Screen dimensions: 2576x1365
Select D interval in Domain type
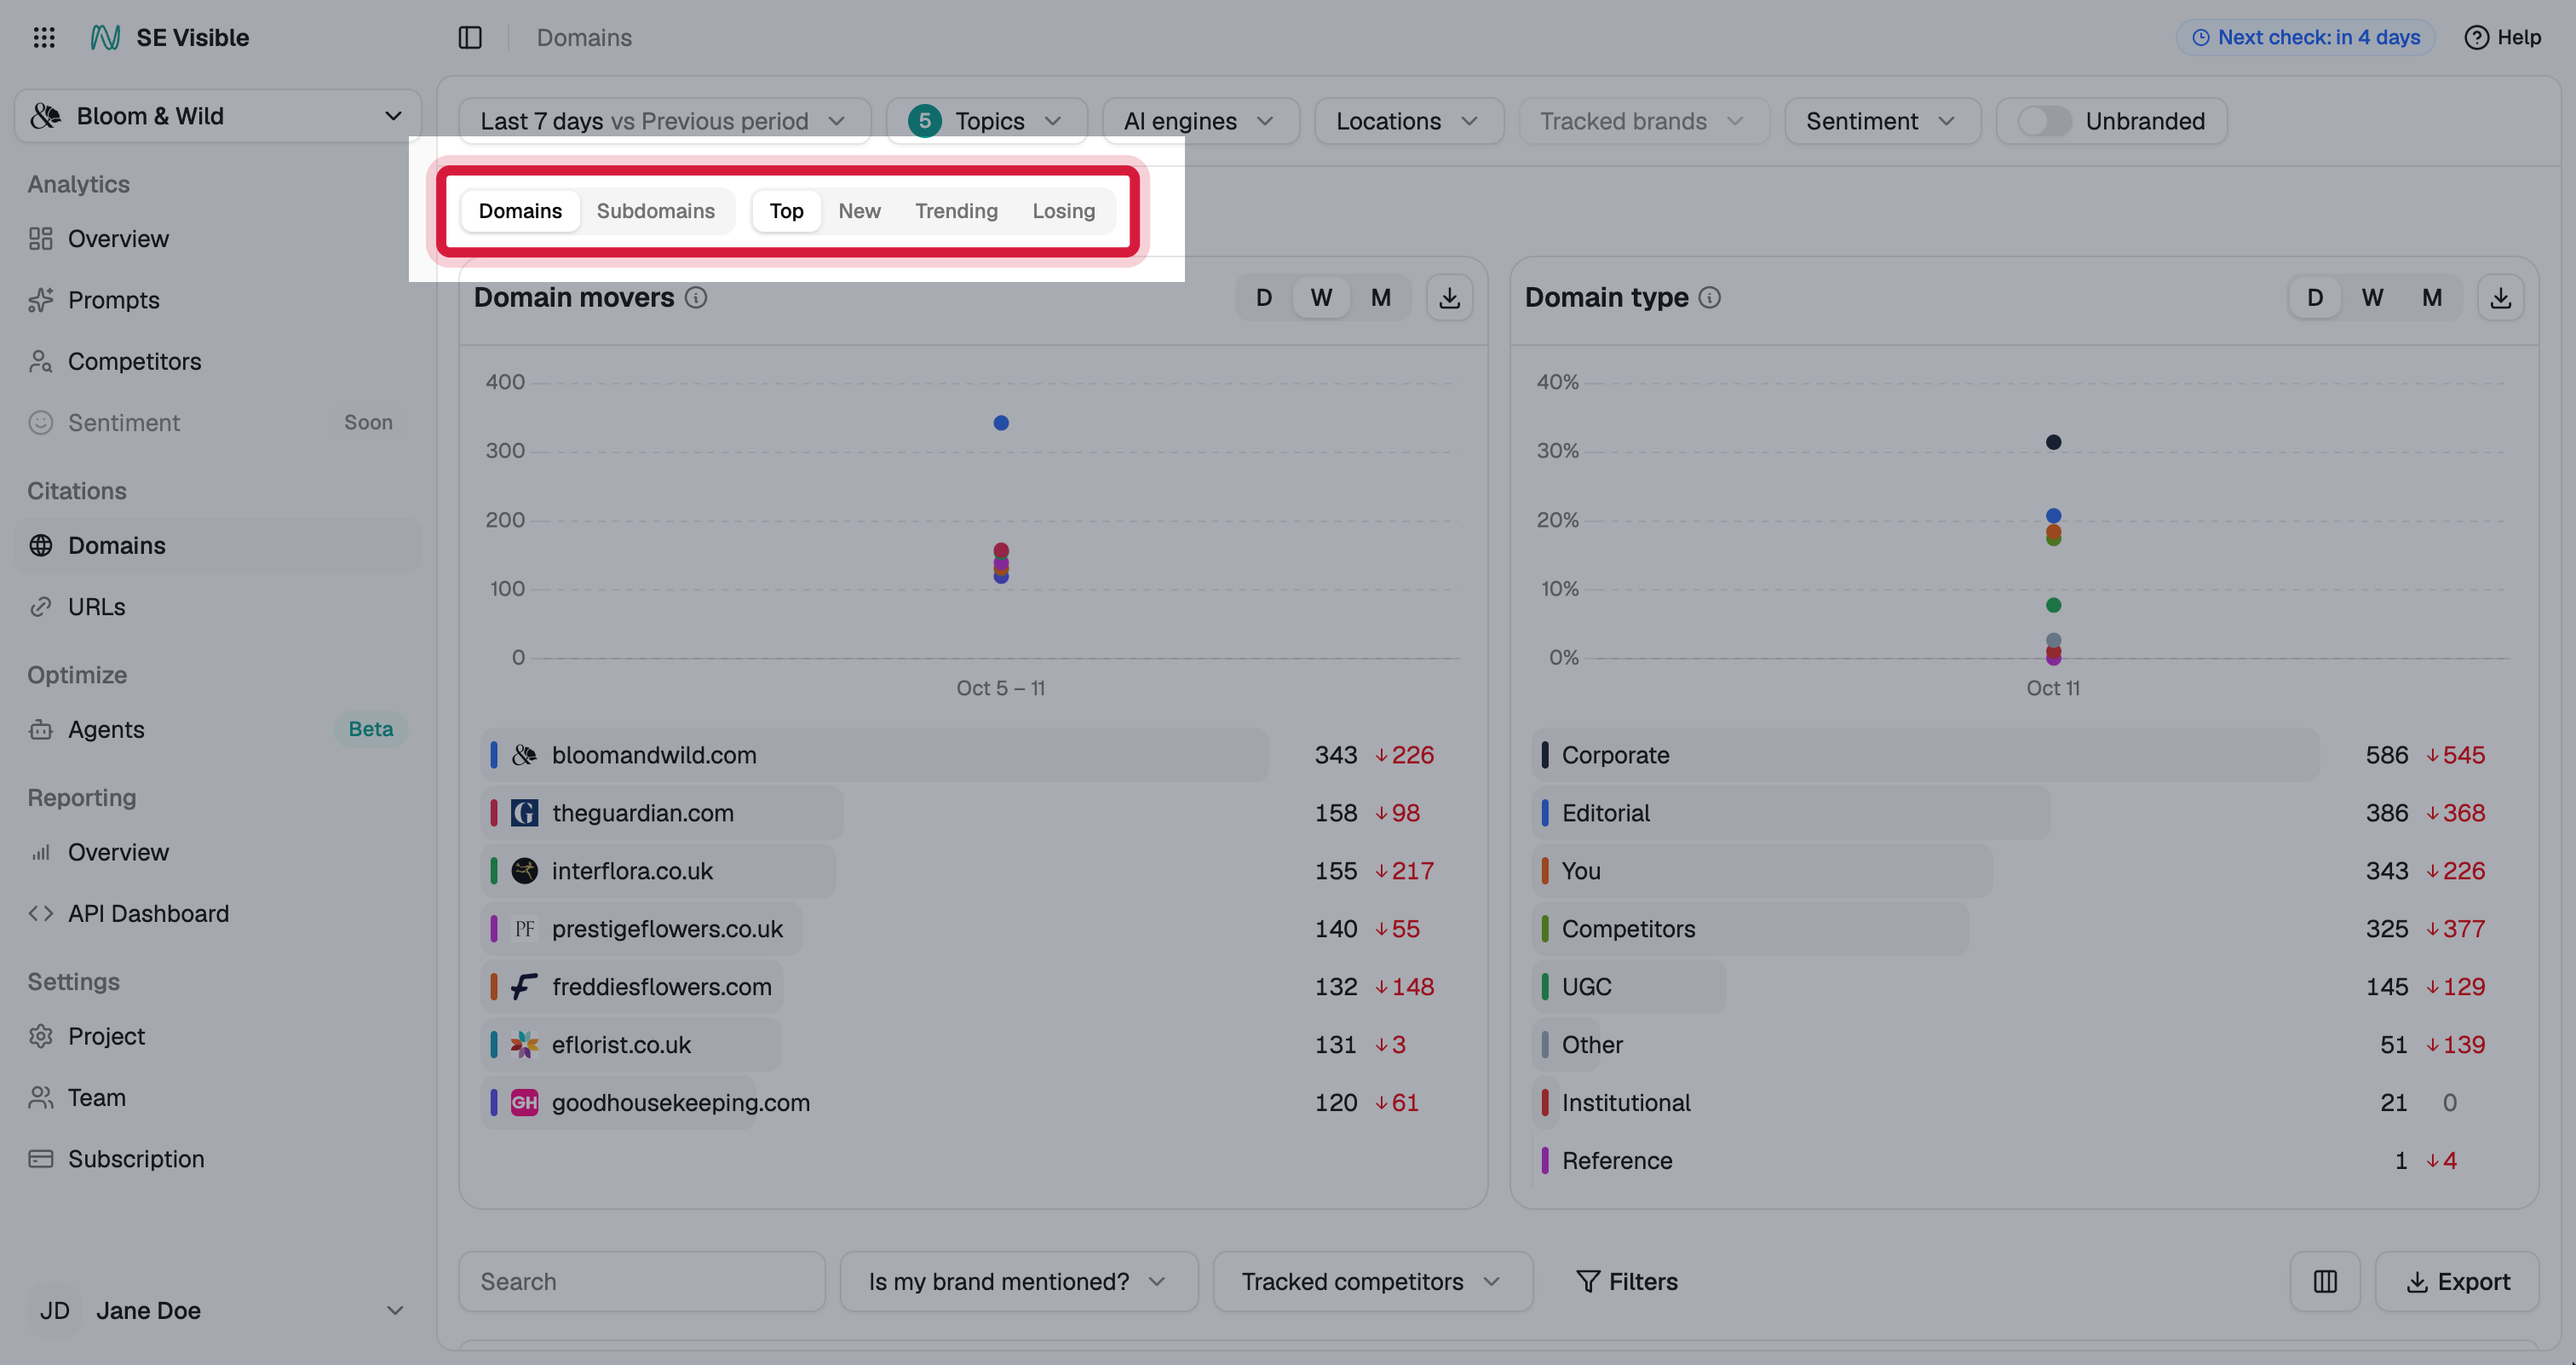tap(2315, 298)
